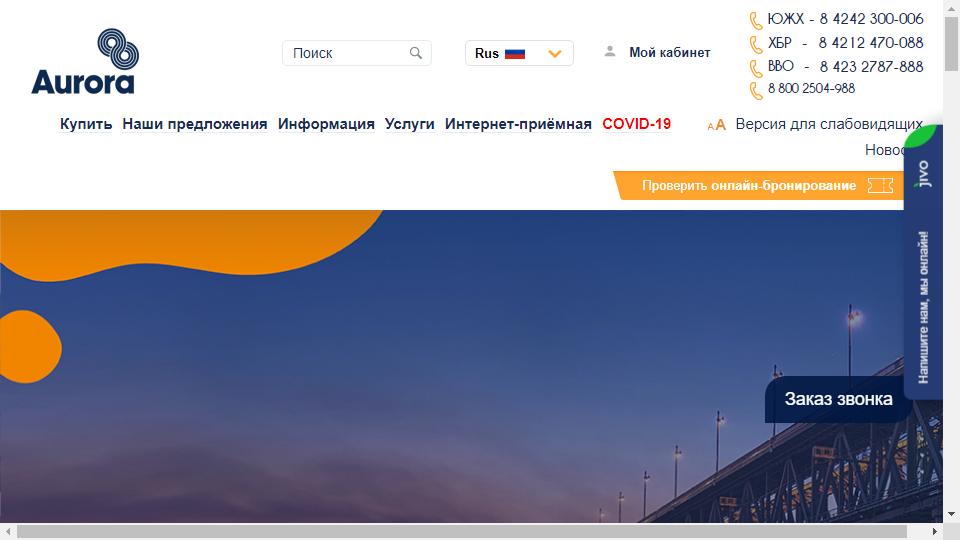Click the horizontal scrollbar left arrow
960x540 pixels.
click(7, 531)
